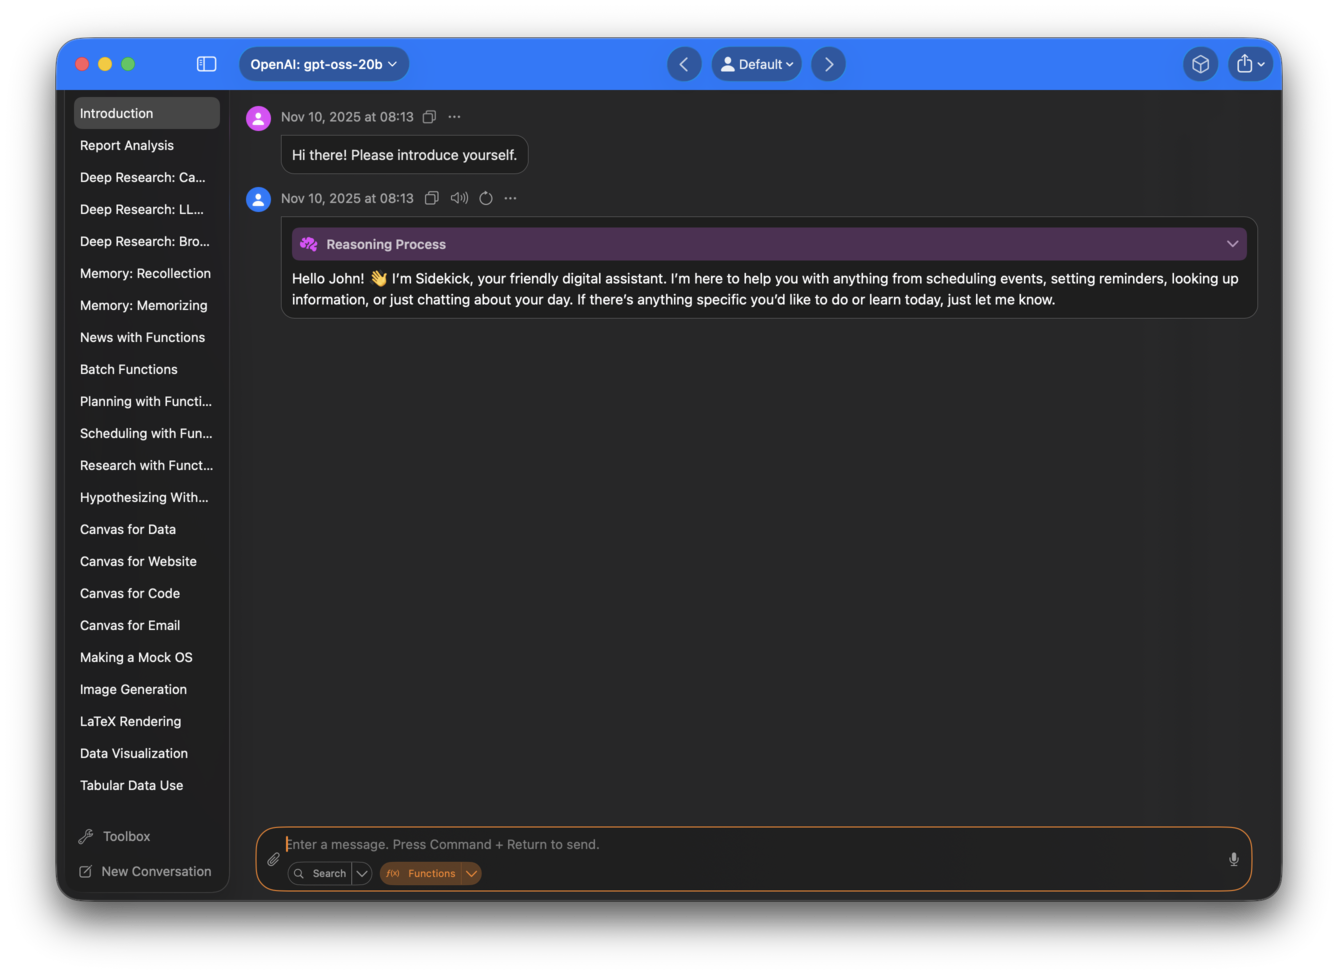Viewport: 1338px width, 975px height.
Task: Select the Report Analysis conversation
Action: click(x=126, y=145)
